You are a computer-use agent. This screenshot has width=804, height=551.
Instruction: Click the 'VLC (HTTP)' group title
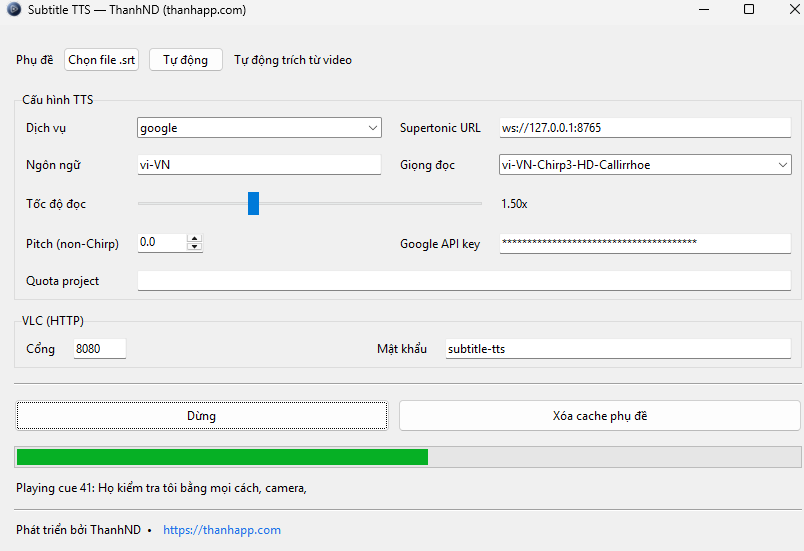pyautogui.click(x=52, y=320)
